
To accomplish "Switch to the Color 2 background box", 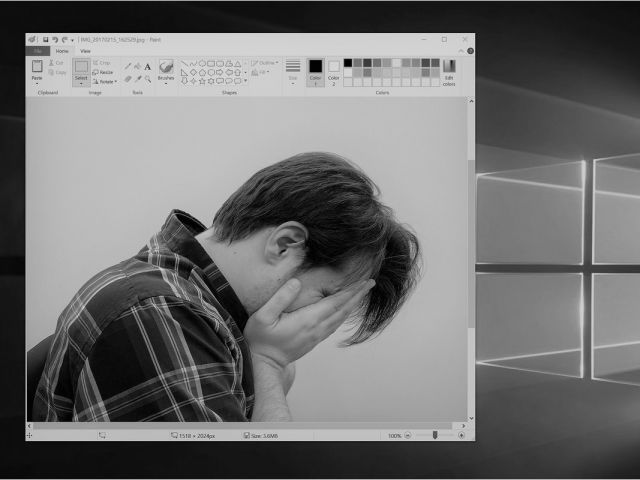I will (x=334, y=70).
